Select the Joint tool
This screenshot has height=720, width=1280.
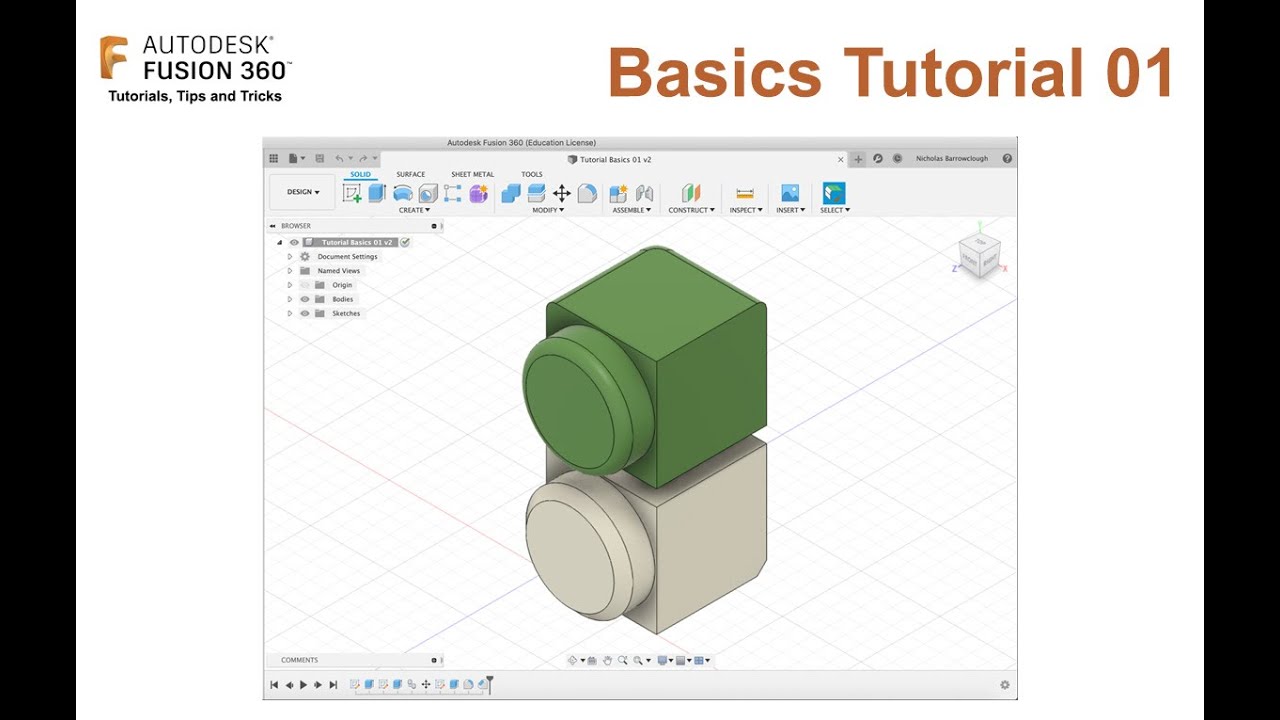[644, 193]
